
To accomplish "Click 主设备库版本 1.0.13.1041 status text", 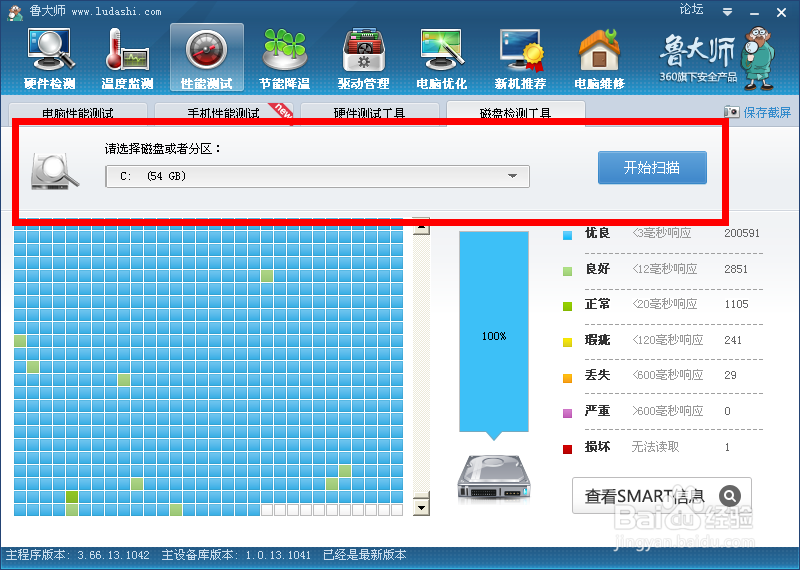I will 236,555.
